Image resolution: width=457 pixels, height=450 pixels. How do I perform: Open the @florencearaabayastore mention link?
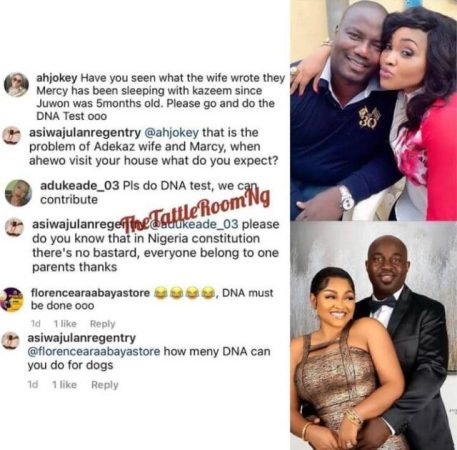pos(94,351)
